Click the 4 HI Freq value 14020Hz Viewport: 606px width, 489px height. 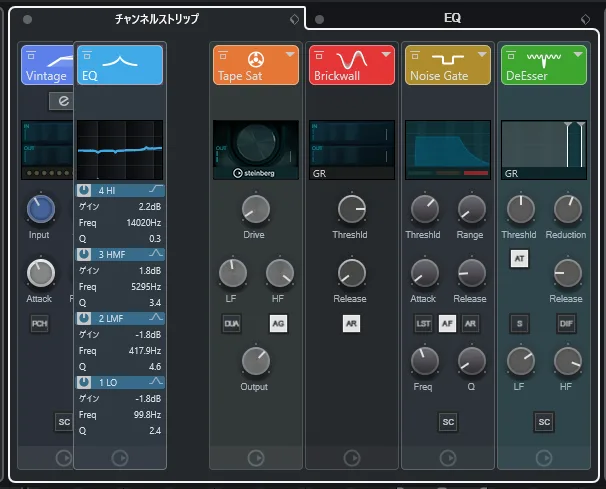point(143,223)
